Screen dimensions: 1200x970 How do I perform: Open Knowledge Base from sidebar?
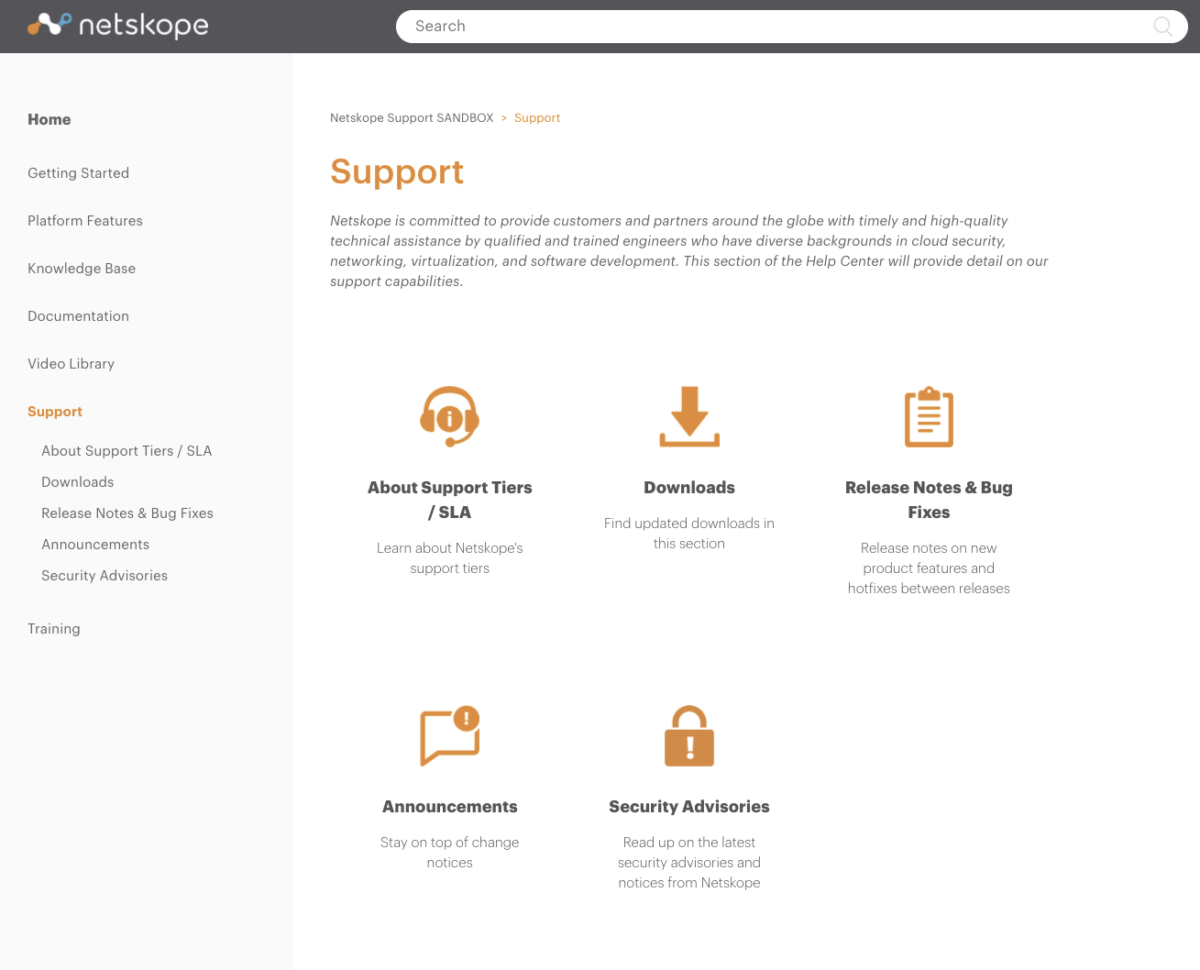click(81, 269)
